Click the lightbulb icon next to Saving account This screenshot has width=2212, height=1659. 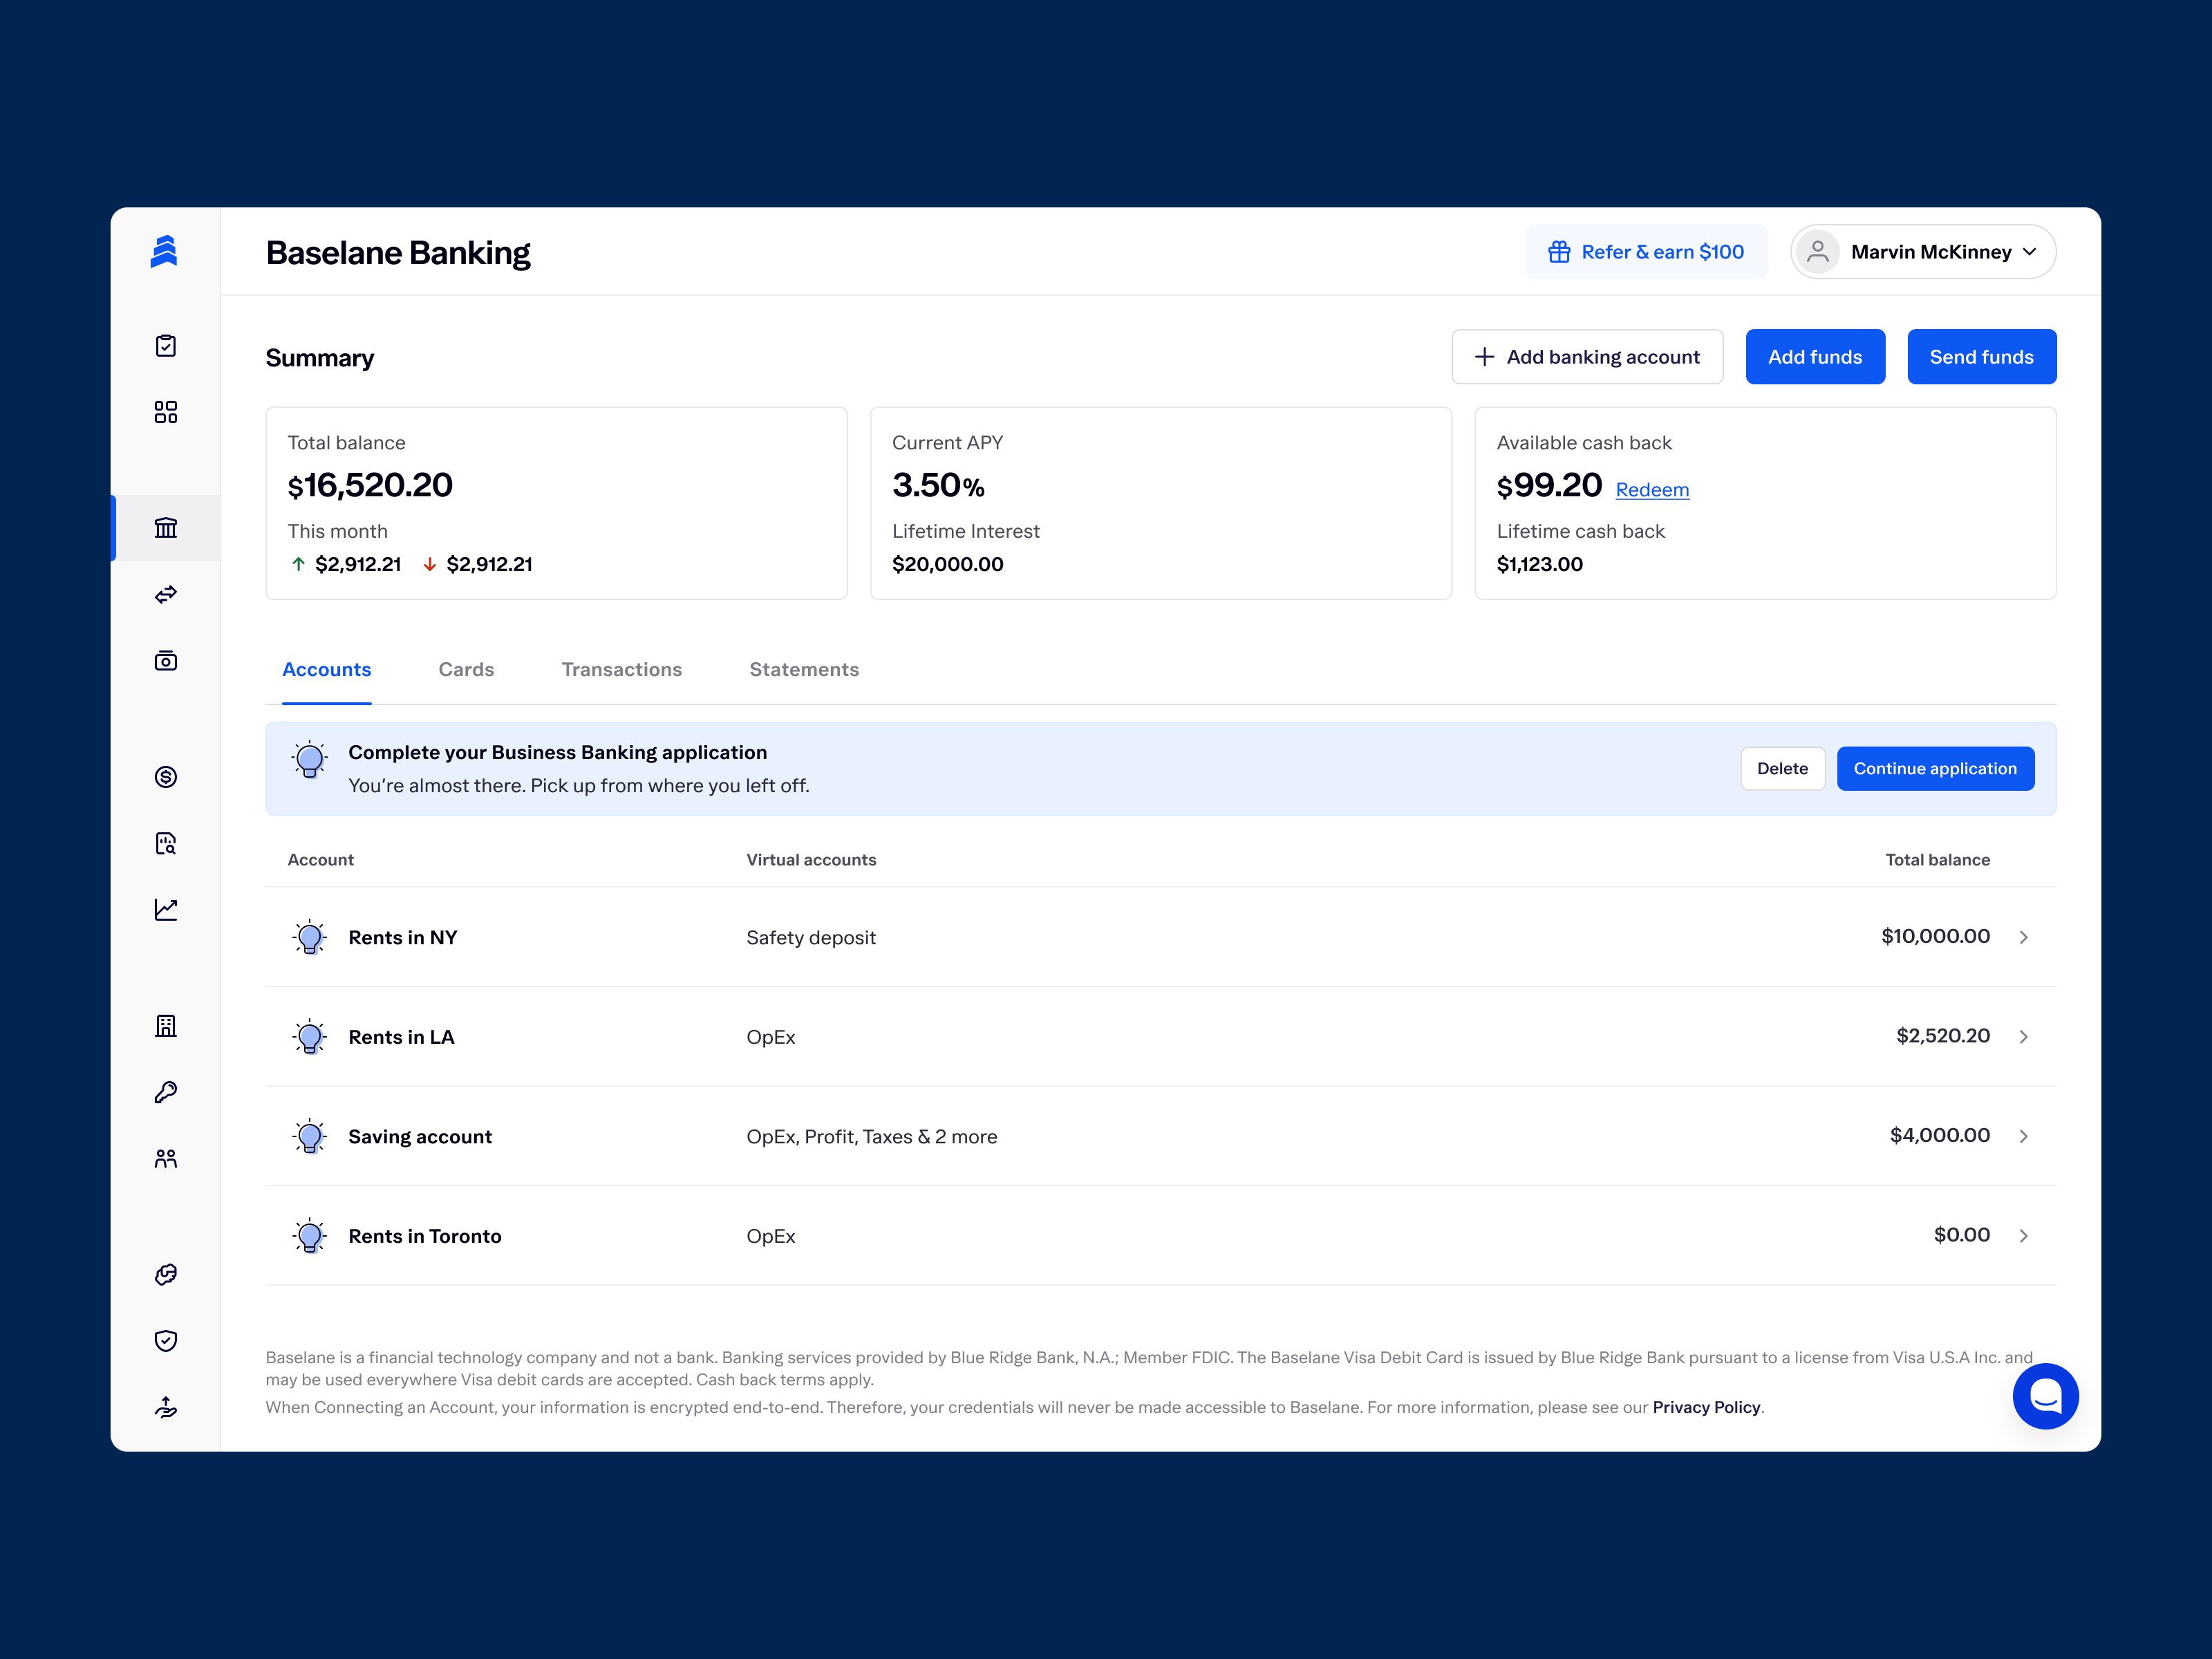point(310,1136)
